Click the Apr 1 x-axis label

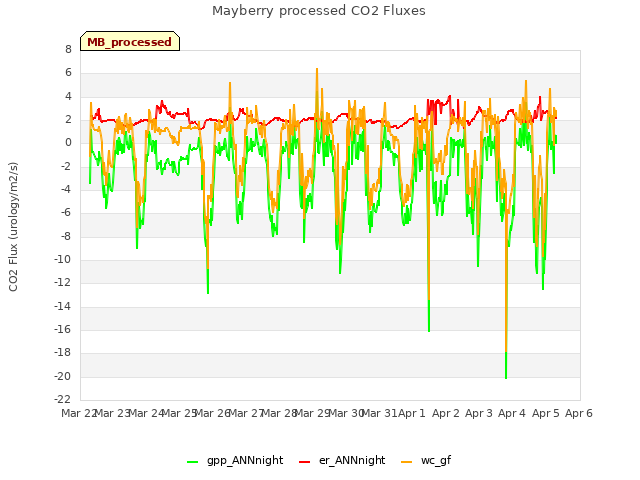coord(412,413)
